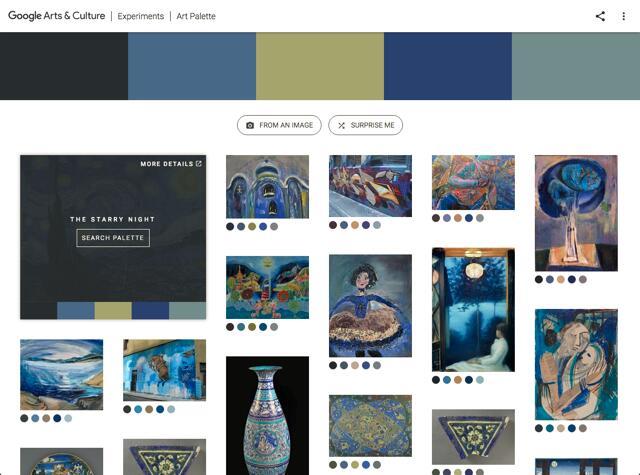The height and width of the screenshot is (475, 640).
Task: Open the turquoise vase artwork thumbnail
Action: [x=267, y=415]
